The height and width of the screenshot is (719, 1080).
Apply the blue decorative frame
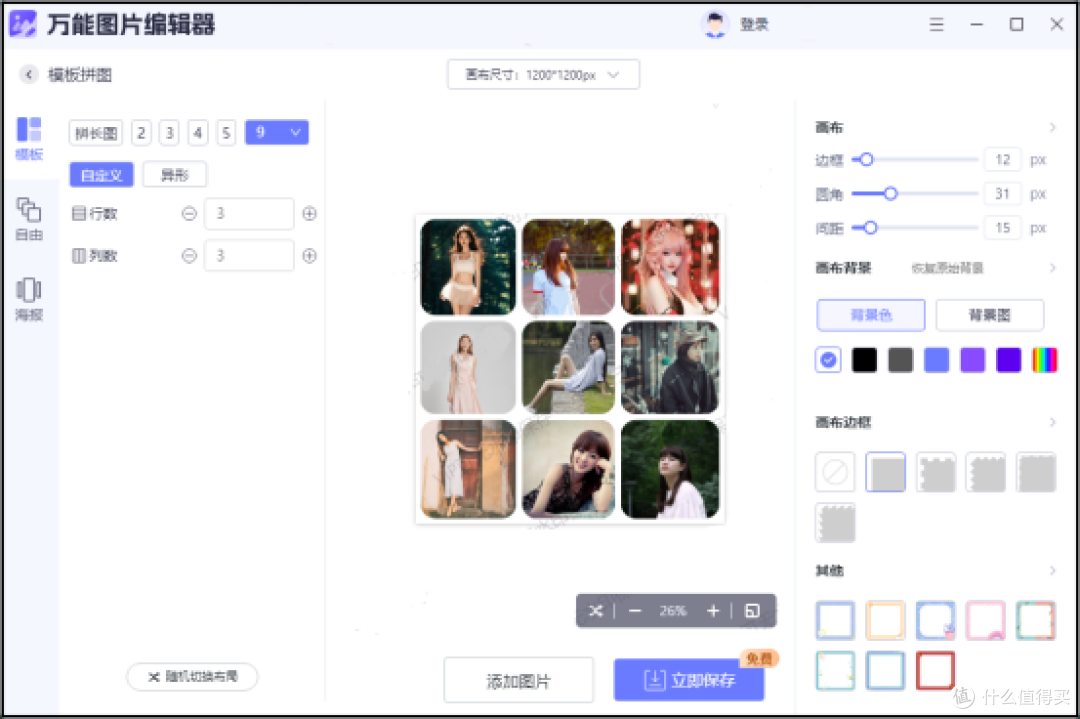pos(835,620)
